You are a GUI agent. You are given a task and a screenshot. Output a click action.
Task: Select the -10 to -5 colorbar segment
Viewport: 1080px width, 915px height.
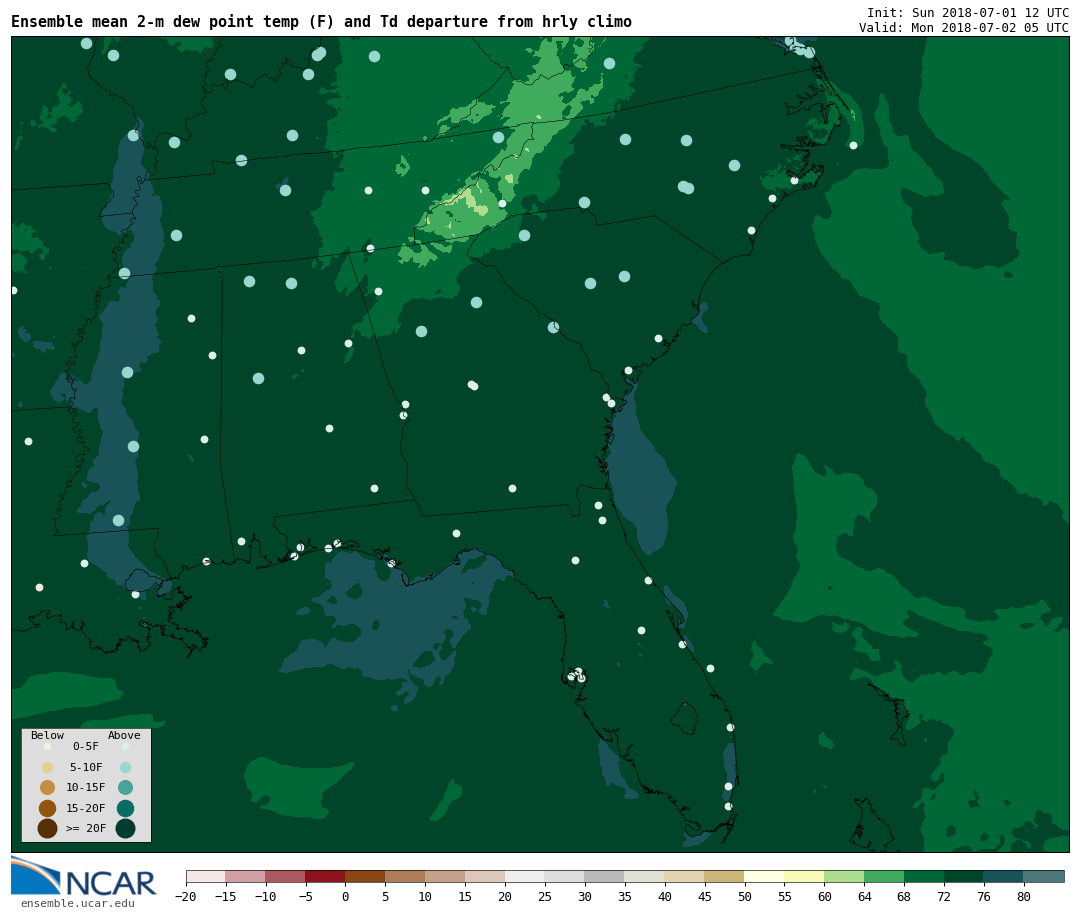(286, 877)
